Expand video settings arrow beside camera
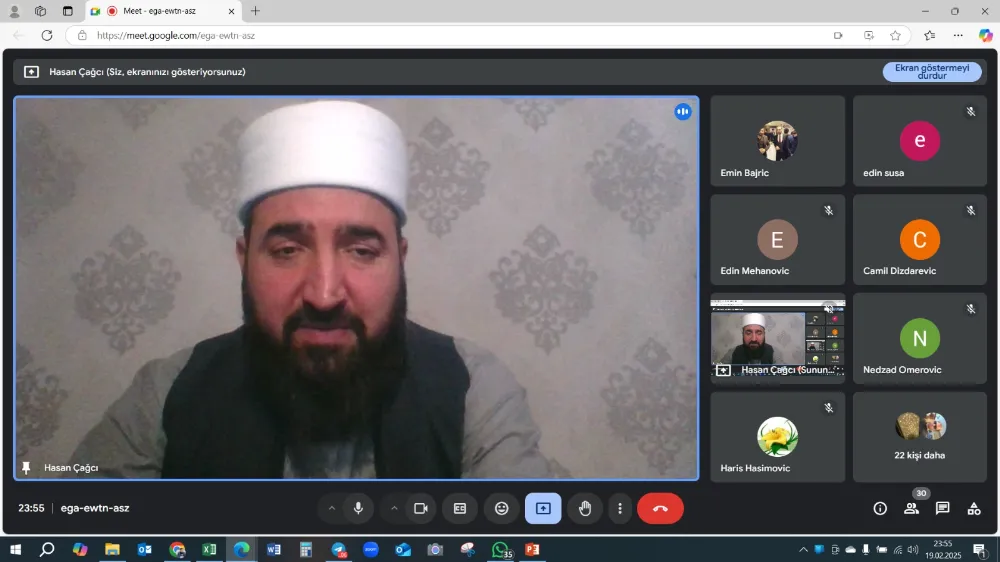The height and width of the screenshot is (562, 1000). 394,508
